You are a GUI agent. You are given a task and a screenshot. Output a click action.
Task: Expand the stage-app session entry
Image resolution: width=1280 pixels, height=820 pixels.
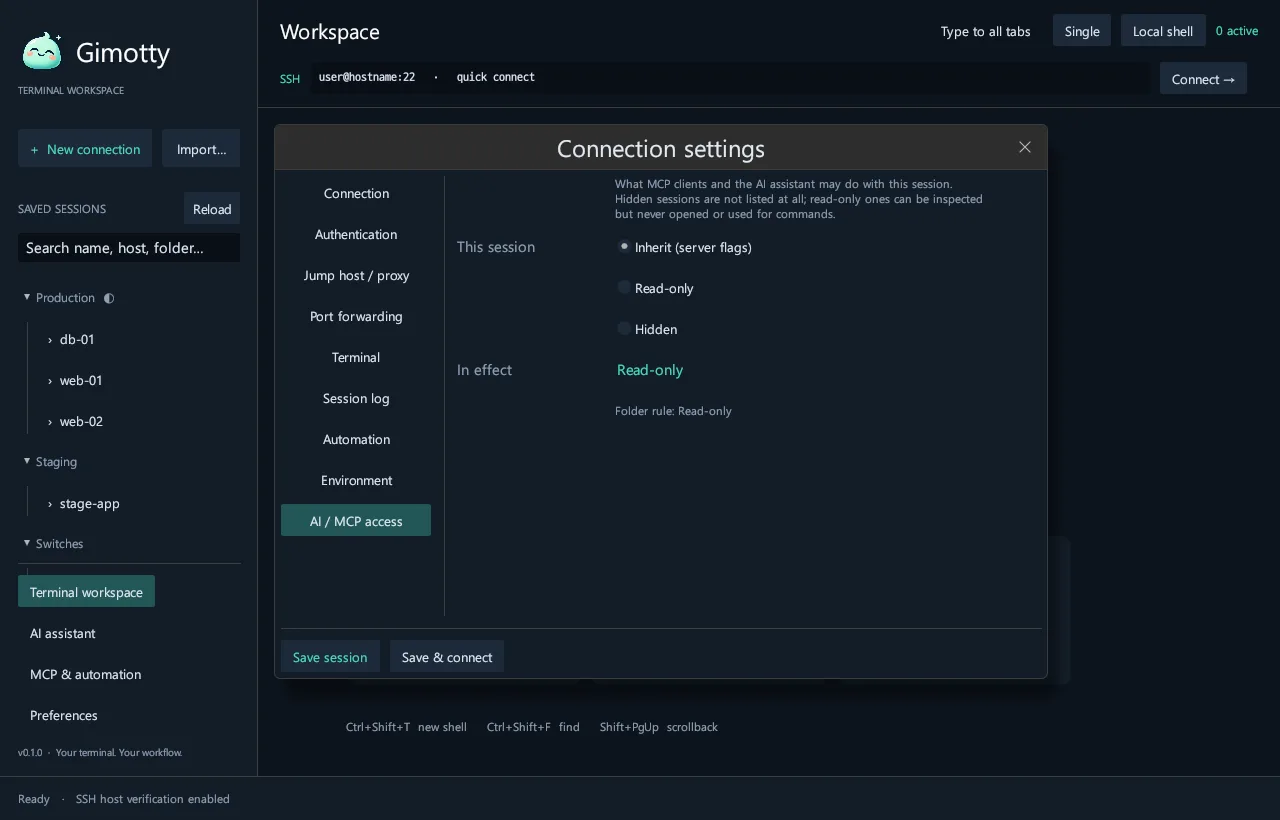pyautogui.click(x=50, y=504)
